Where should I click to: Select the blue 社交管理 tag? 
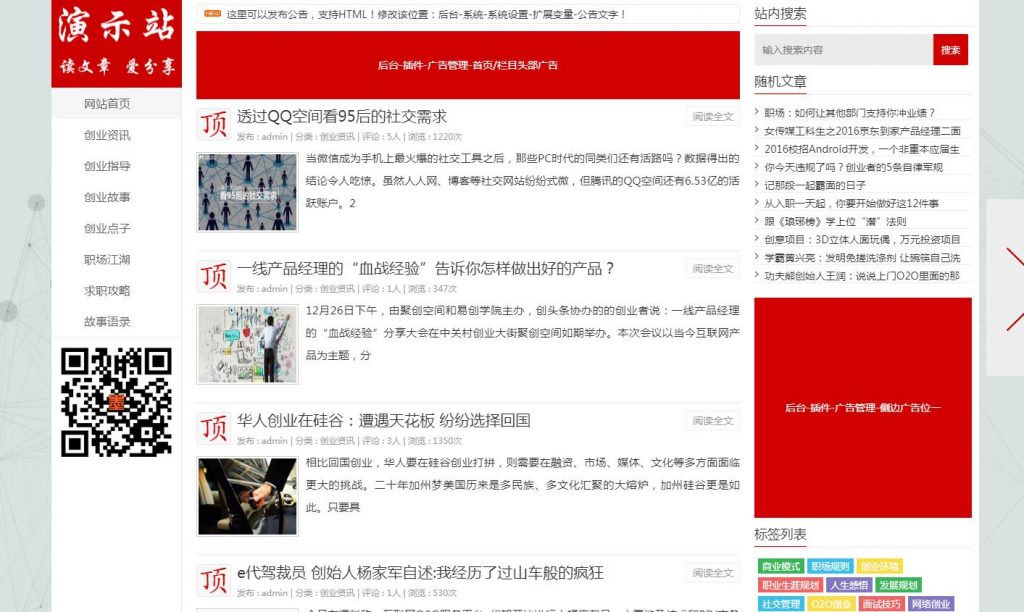pyautogui.click(x=780, y=604)
